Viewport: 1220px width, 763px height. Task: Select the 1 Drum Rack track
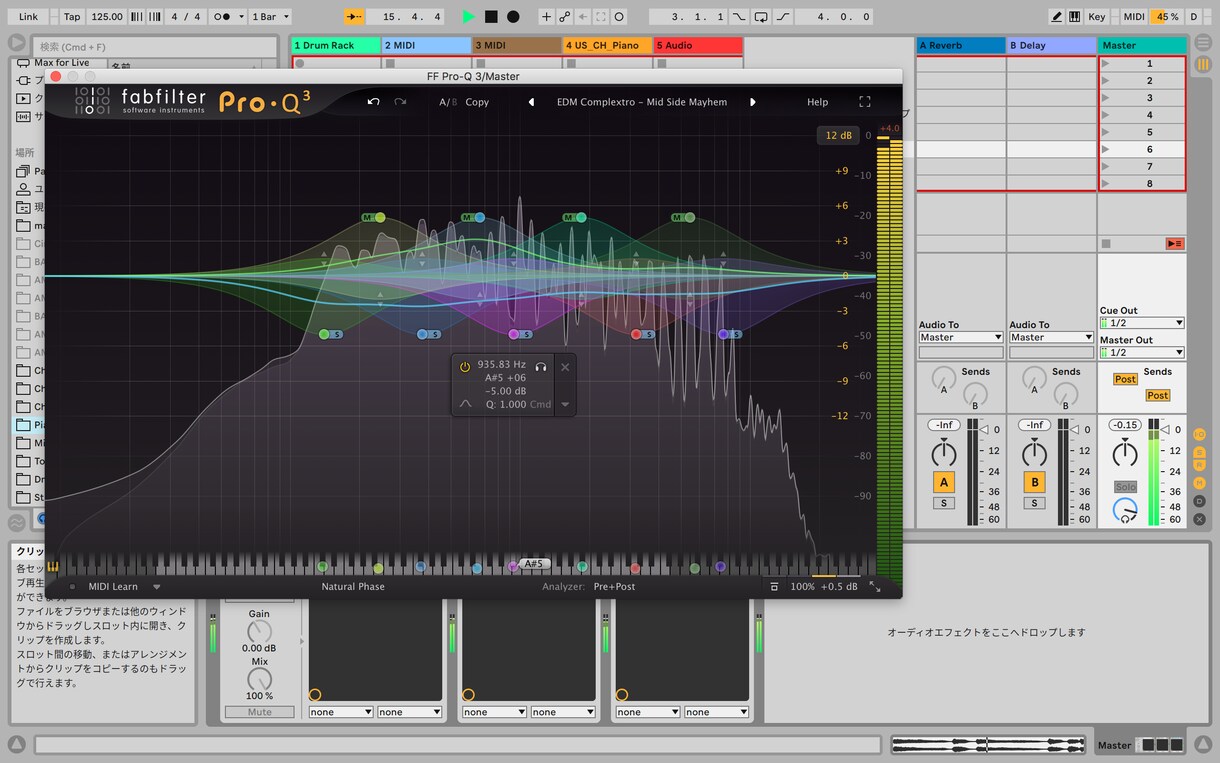click(x=336, y=45)
